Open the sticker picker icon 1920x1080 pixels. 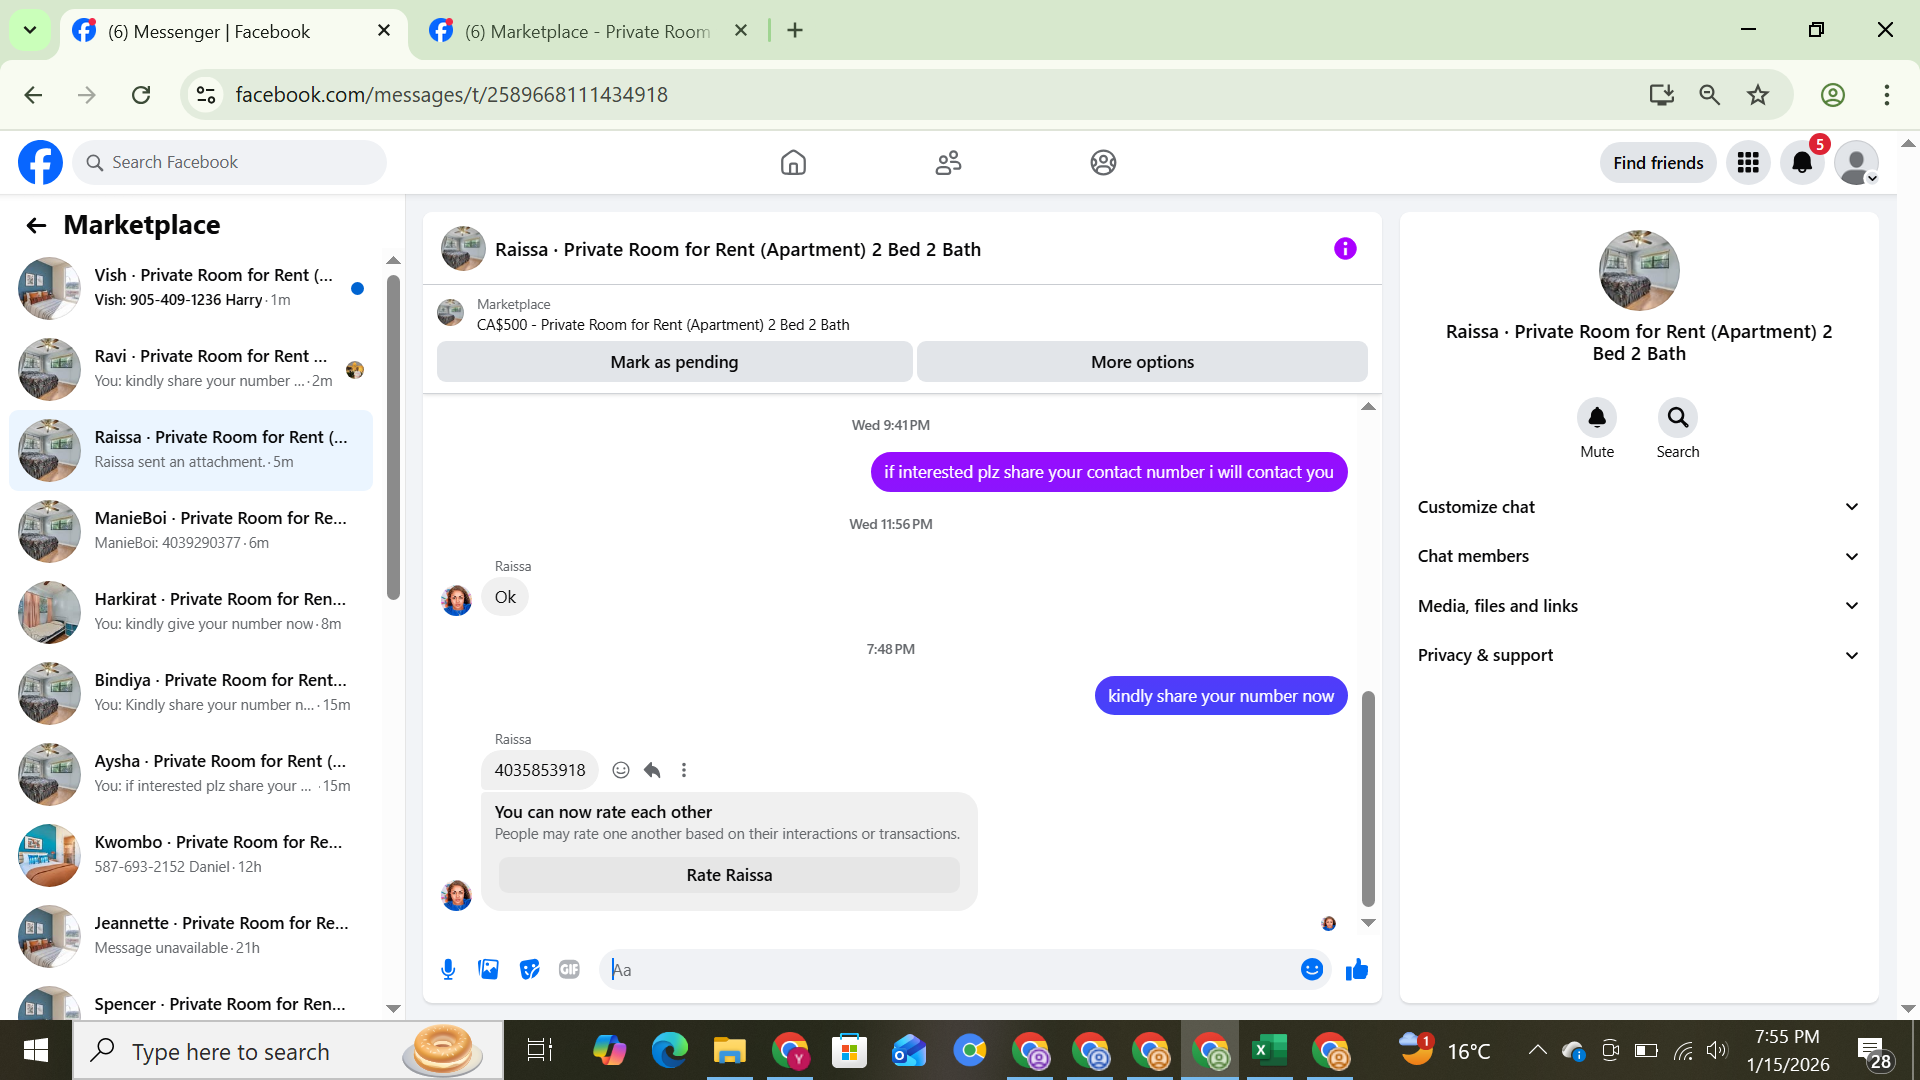529,969
